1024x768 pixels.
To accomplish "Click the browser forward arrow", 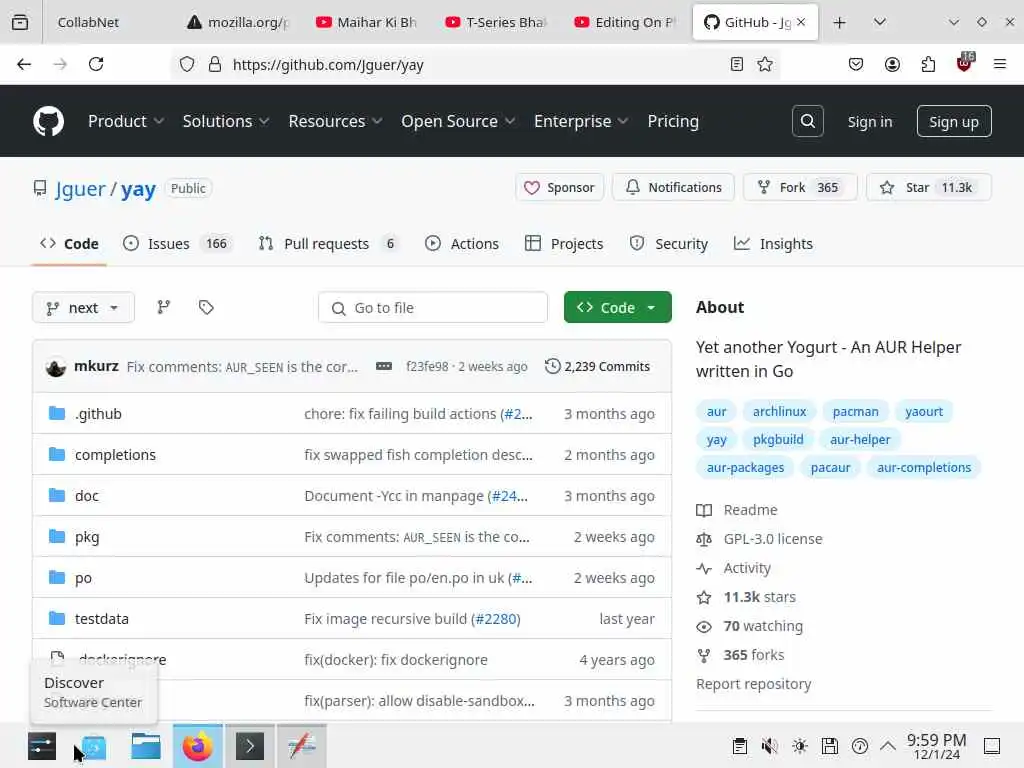I will click(x=60, y=64).
